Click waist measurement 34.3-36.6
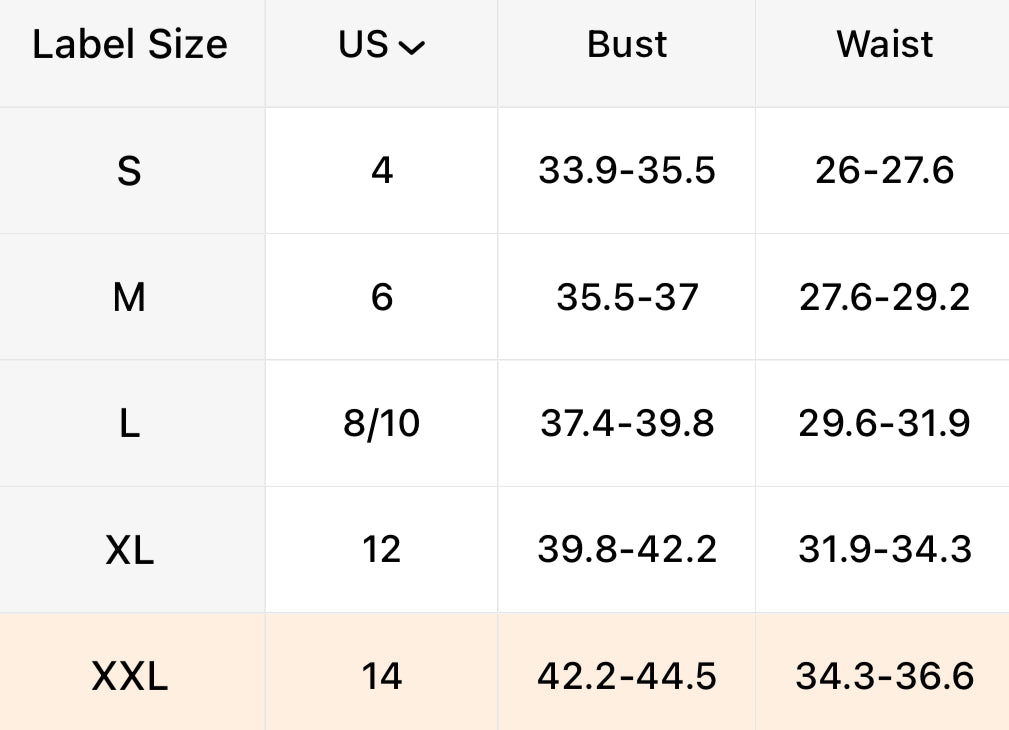Viewport: 1009px width, 730px height. tap(885, 677)
